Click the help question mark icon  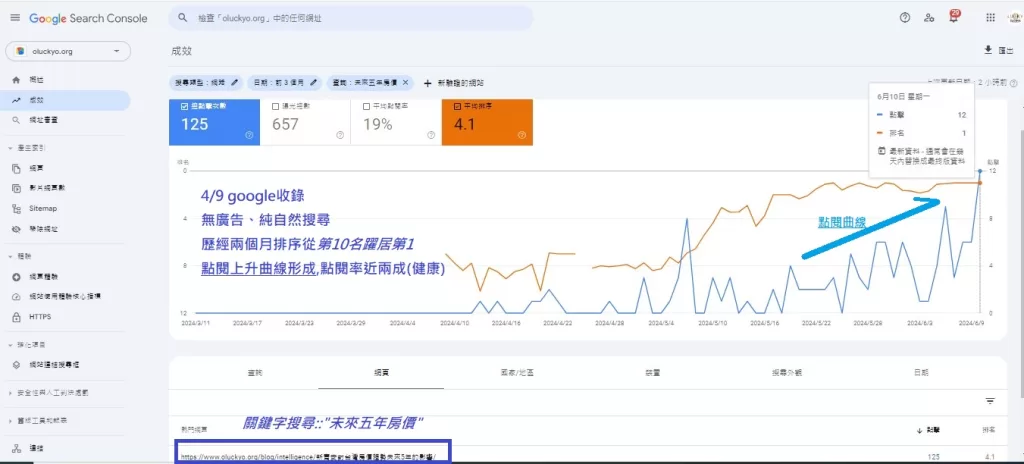(x=905, y=18)
